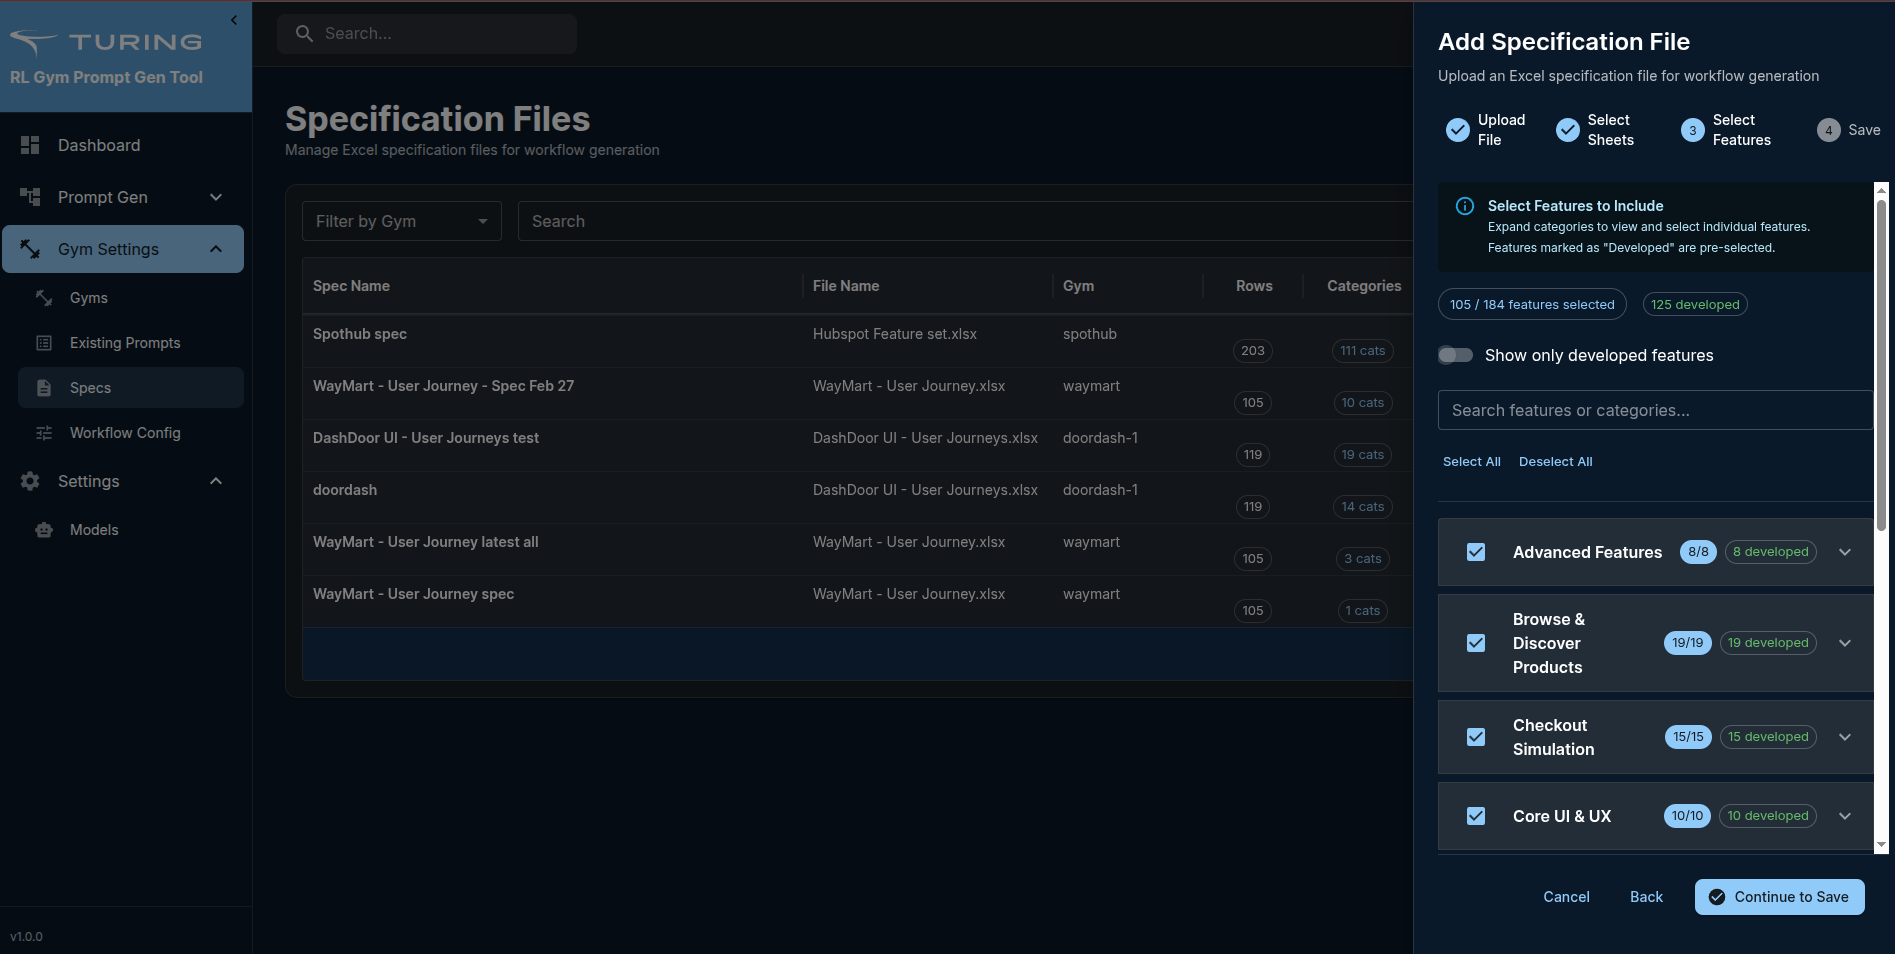
Task: Open Specs in the sidebar menu
Action: point(90,388)
